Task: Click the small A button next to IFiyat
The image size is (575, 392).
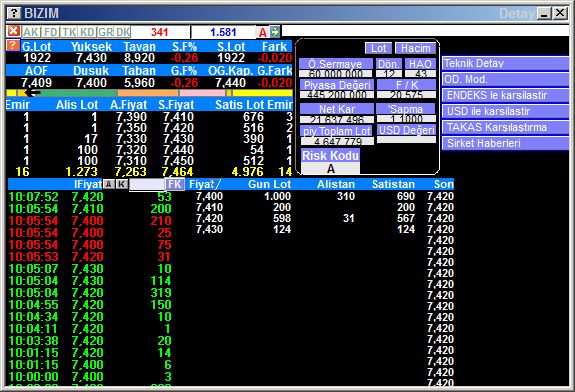Action: point(109,184)
